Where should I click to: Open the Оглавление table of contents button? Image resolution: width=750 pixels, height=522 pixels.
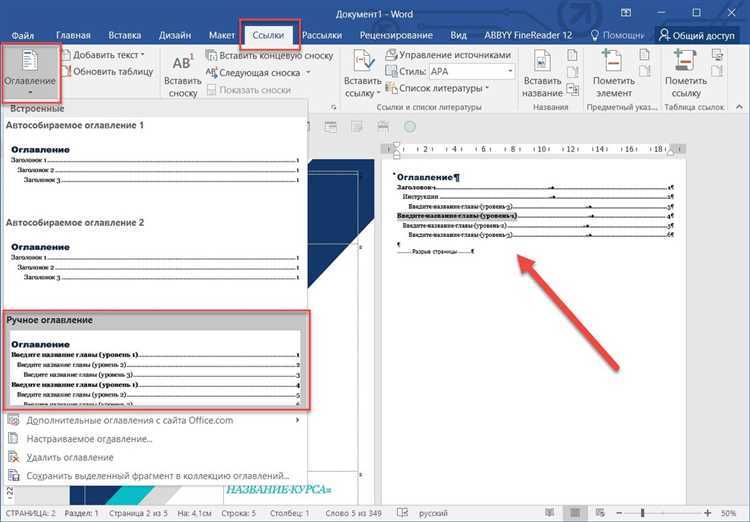[30, 73]
